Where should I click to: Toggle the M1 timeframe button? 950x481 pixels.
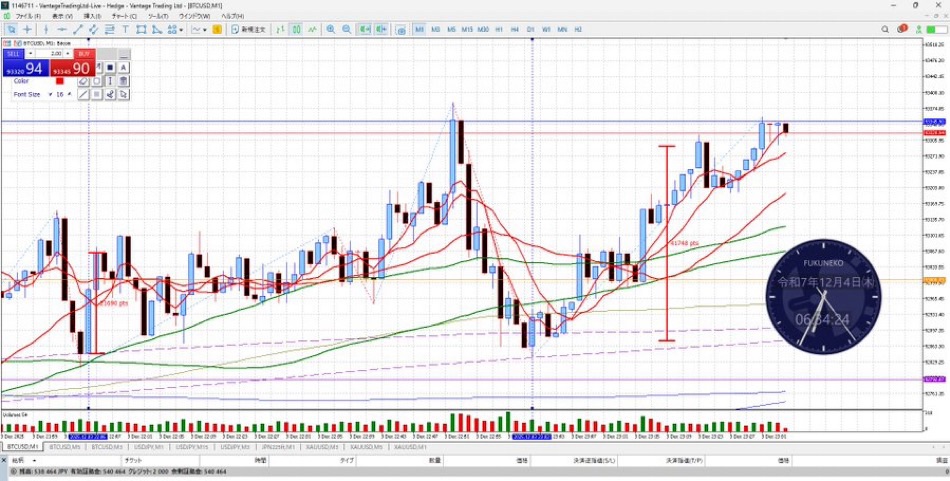(419, 30)
